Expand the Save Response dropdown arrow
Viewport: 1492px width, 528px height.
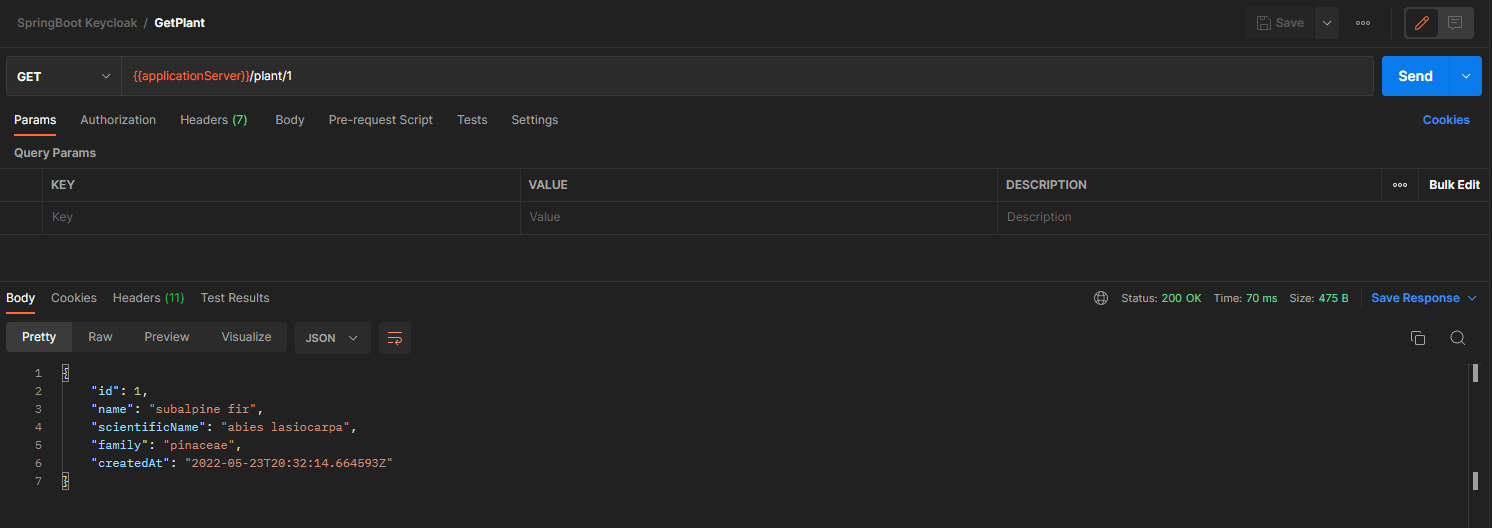(1472, 298)
